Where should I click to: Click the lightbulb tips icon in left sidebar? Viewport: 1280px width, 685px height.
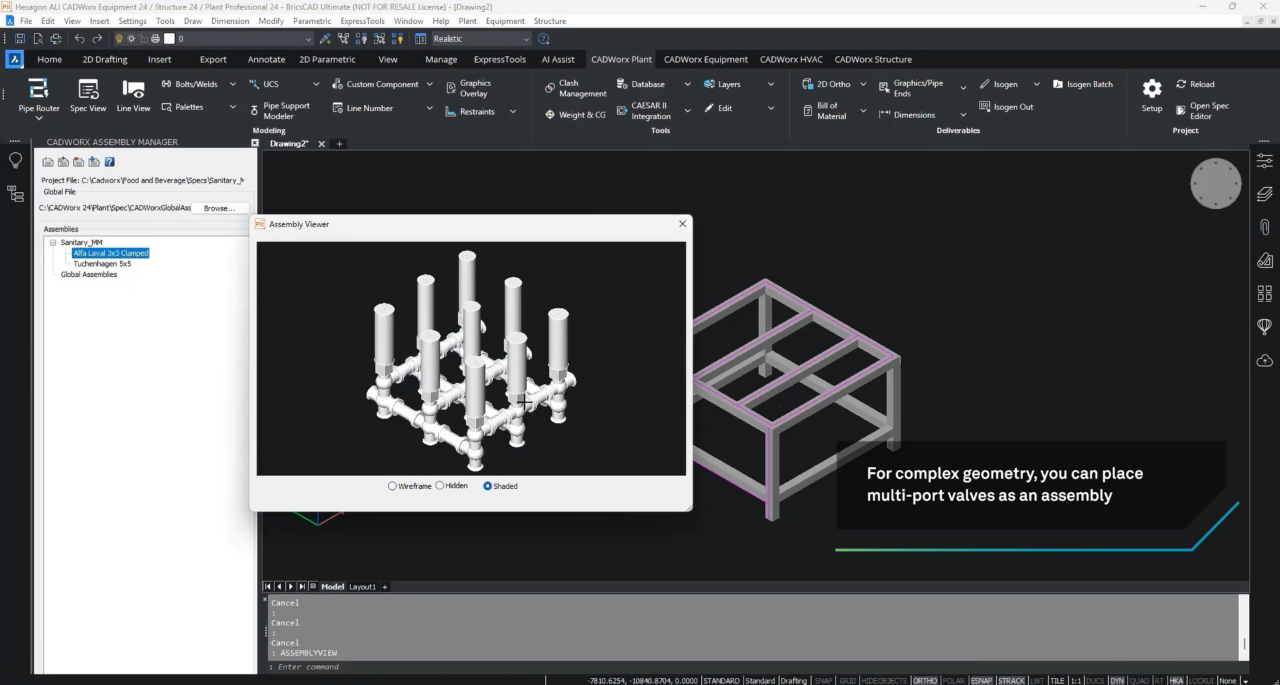coord(16,161)
